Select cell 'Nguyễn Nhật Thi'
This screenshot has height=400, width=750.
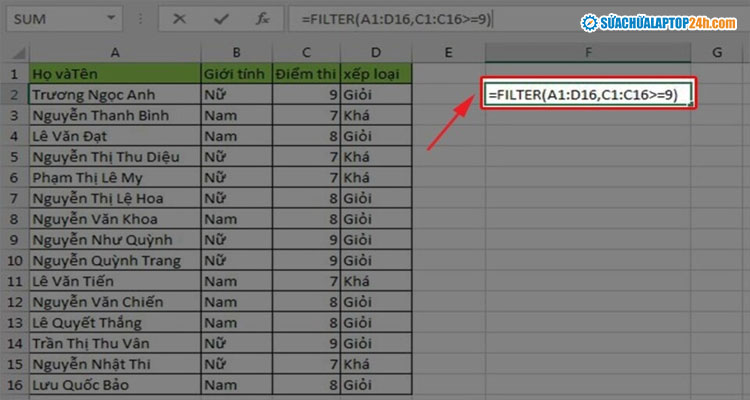(115, 364)
